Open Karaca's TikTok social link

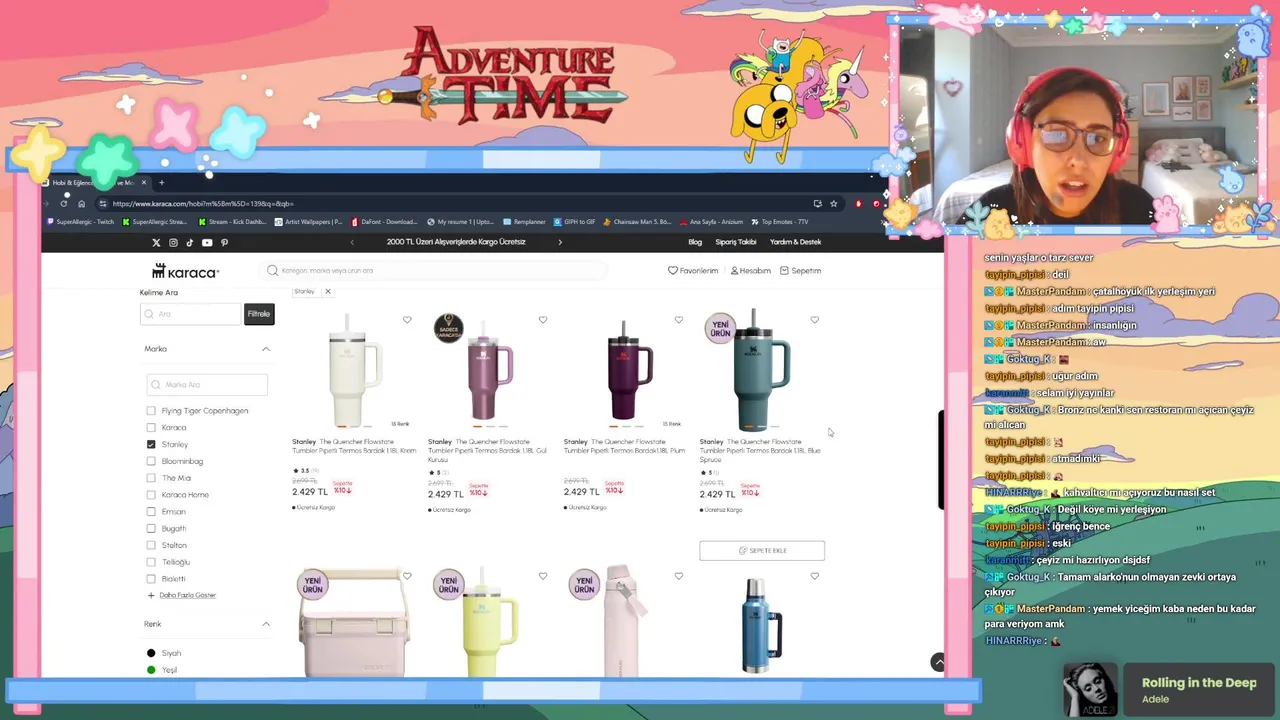pyautogui.click(x=190, y=242)
